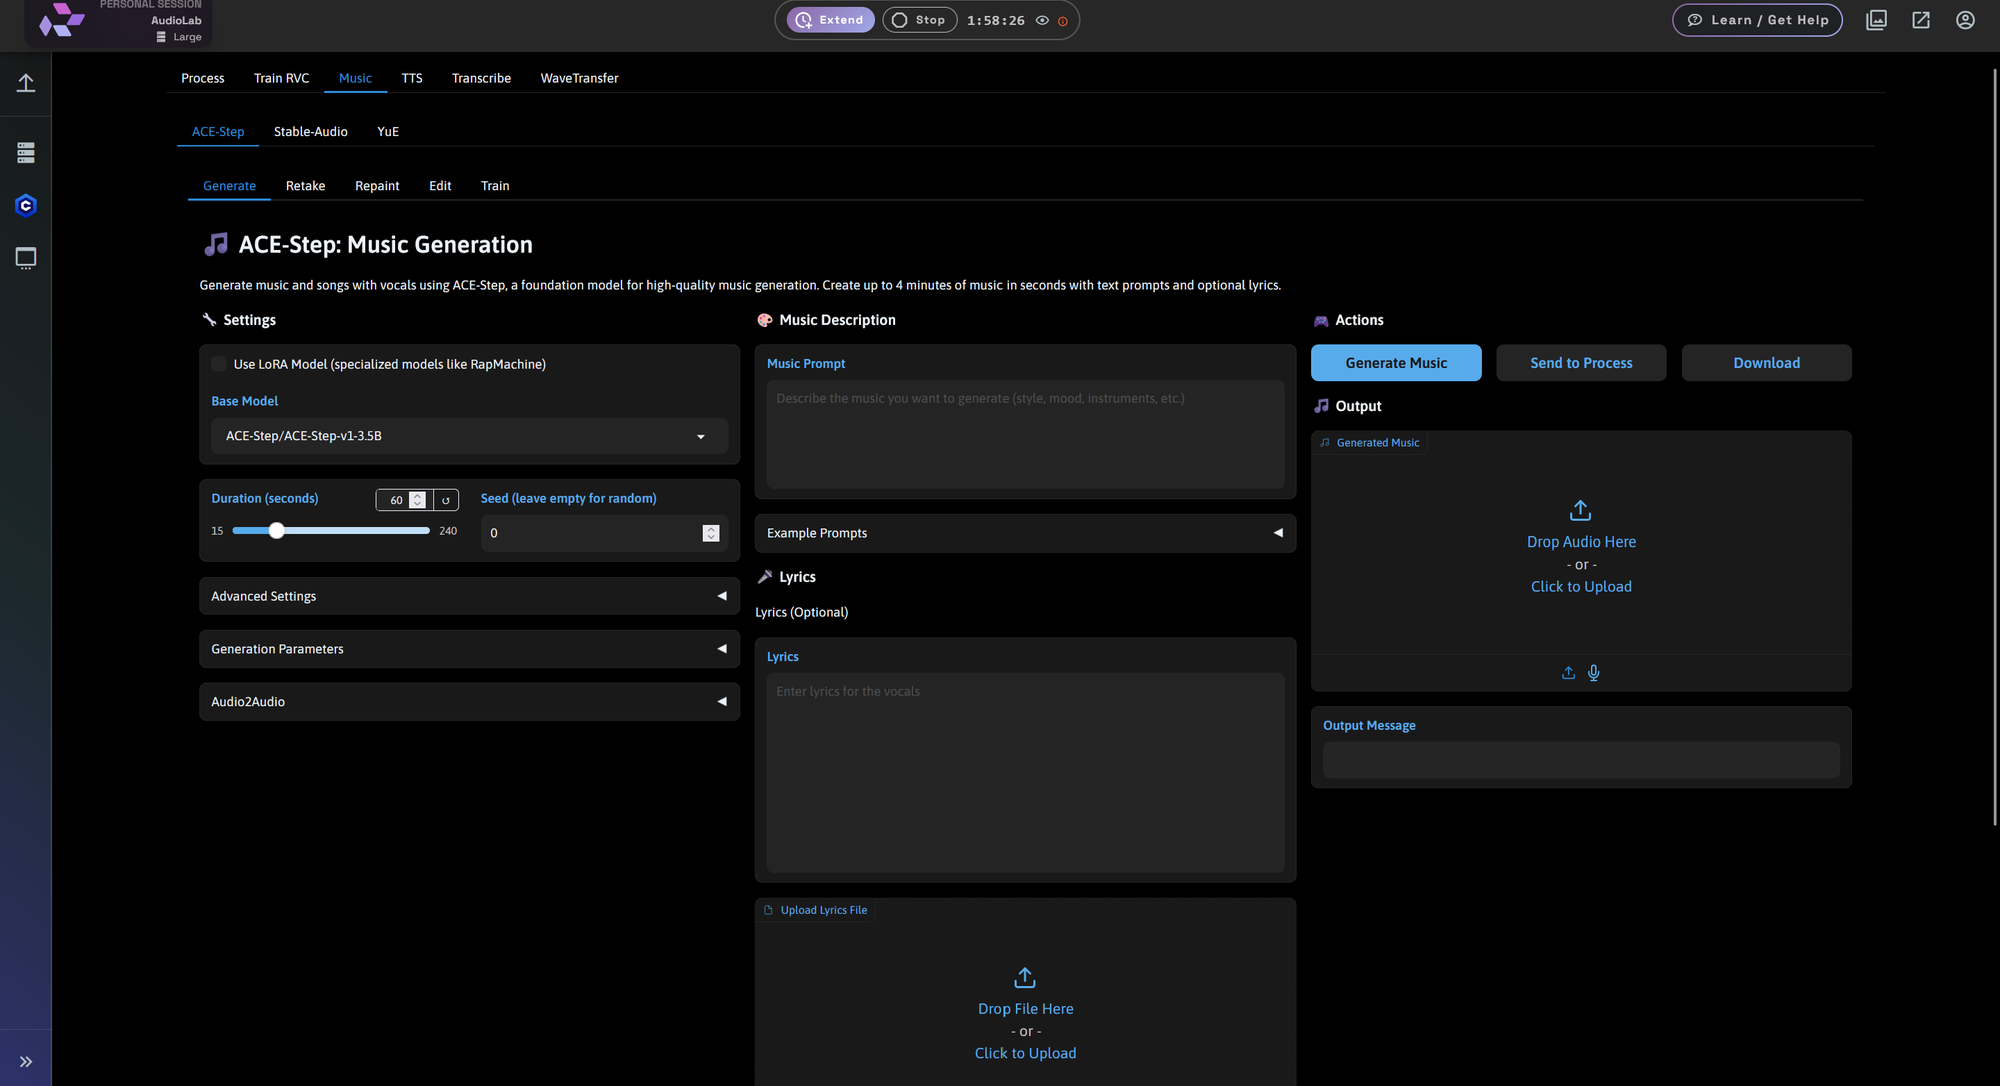This screenshot has height=1086, width=2000.
Task: Click the Generate Music button
Action: coord(1396,362)
